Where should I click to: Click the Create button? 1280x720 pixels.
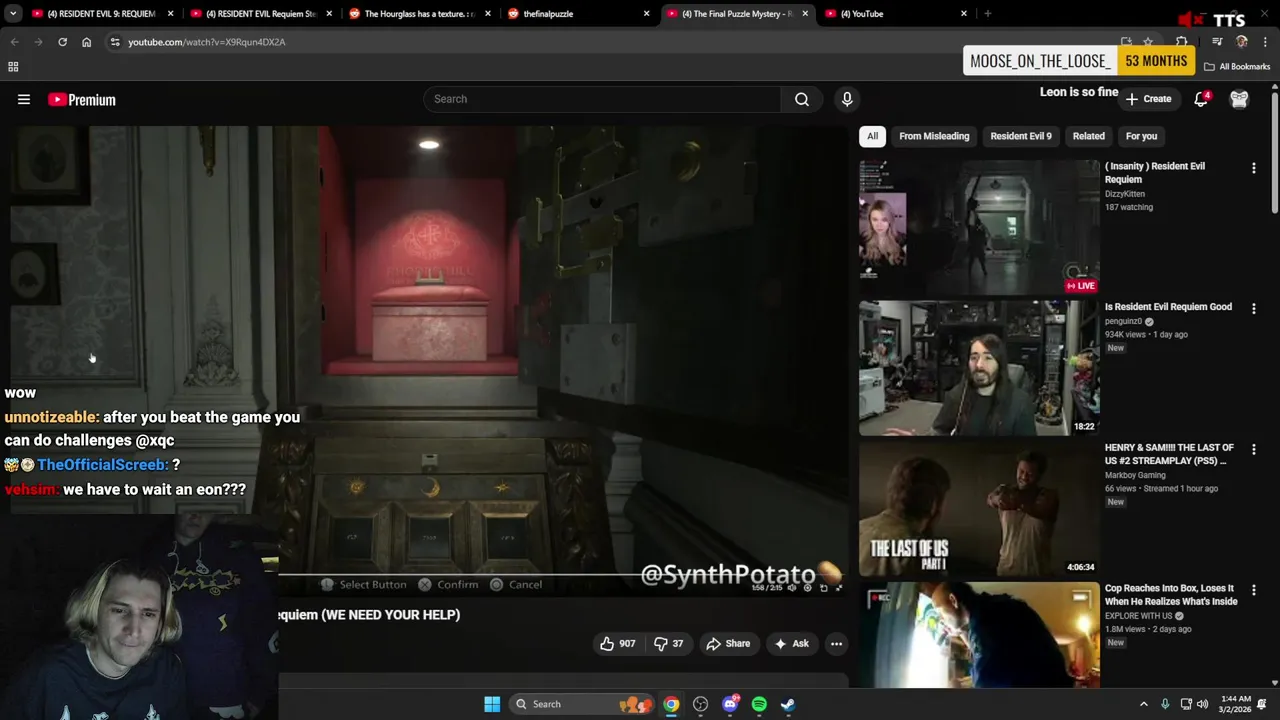[x=1148, y=99]
